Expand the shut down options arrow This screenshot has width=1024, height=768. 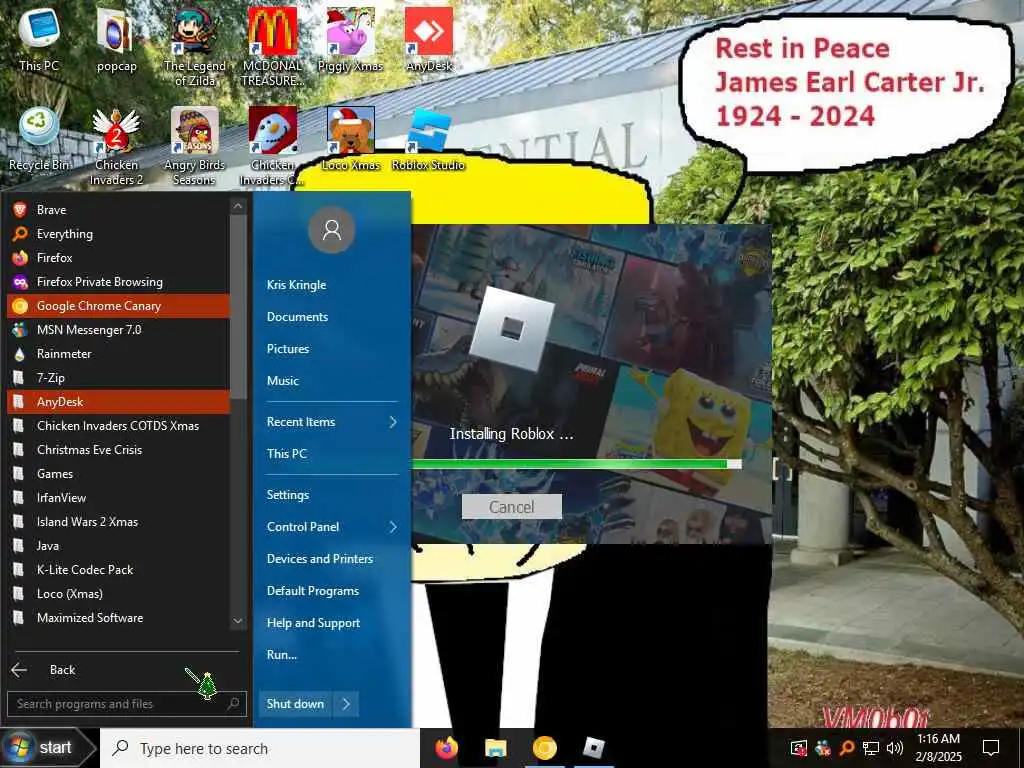[345, 703]
